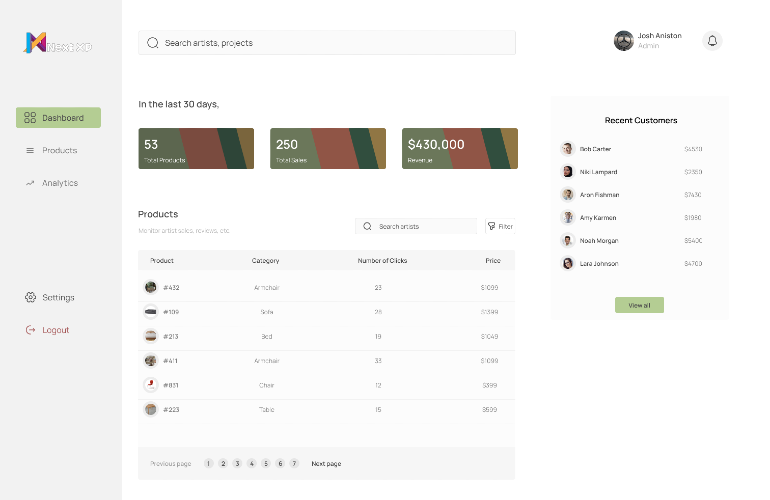770x500 pixels.
Task: Click the Table category cell
Action: click(x=267, y=409)
